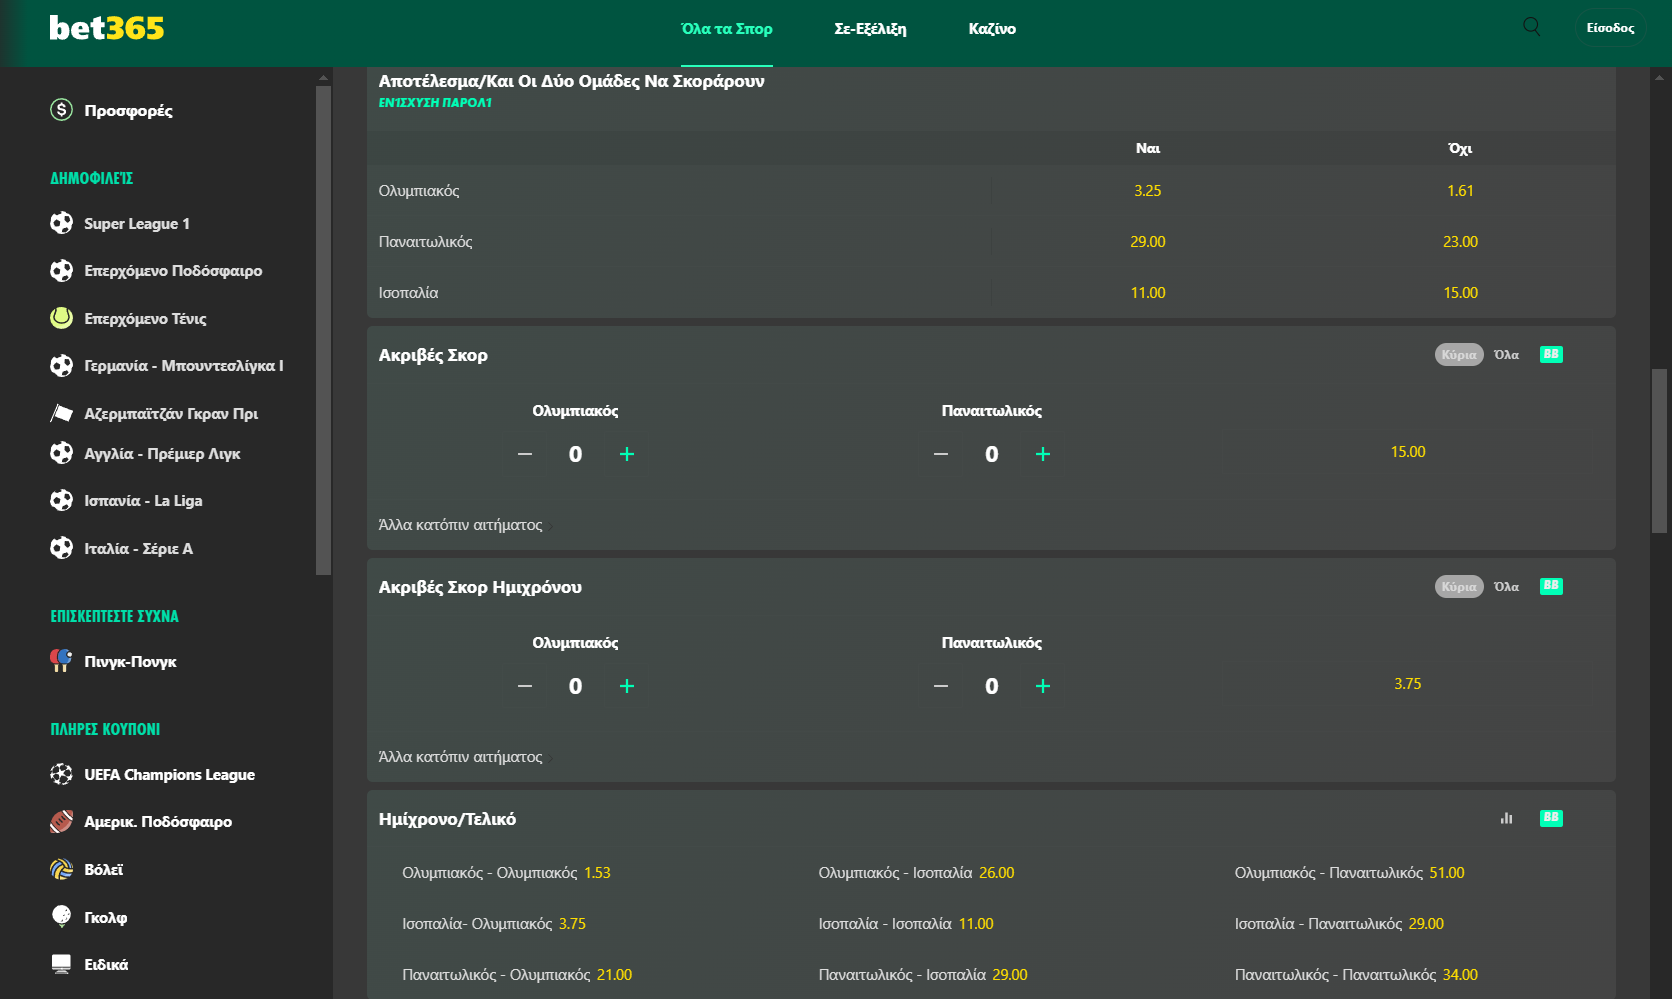Click the Προσφορές dollar icon
The image size is (1672, 999).
(62, 110)
